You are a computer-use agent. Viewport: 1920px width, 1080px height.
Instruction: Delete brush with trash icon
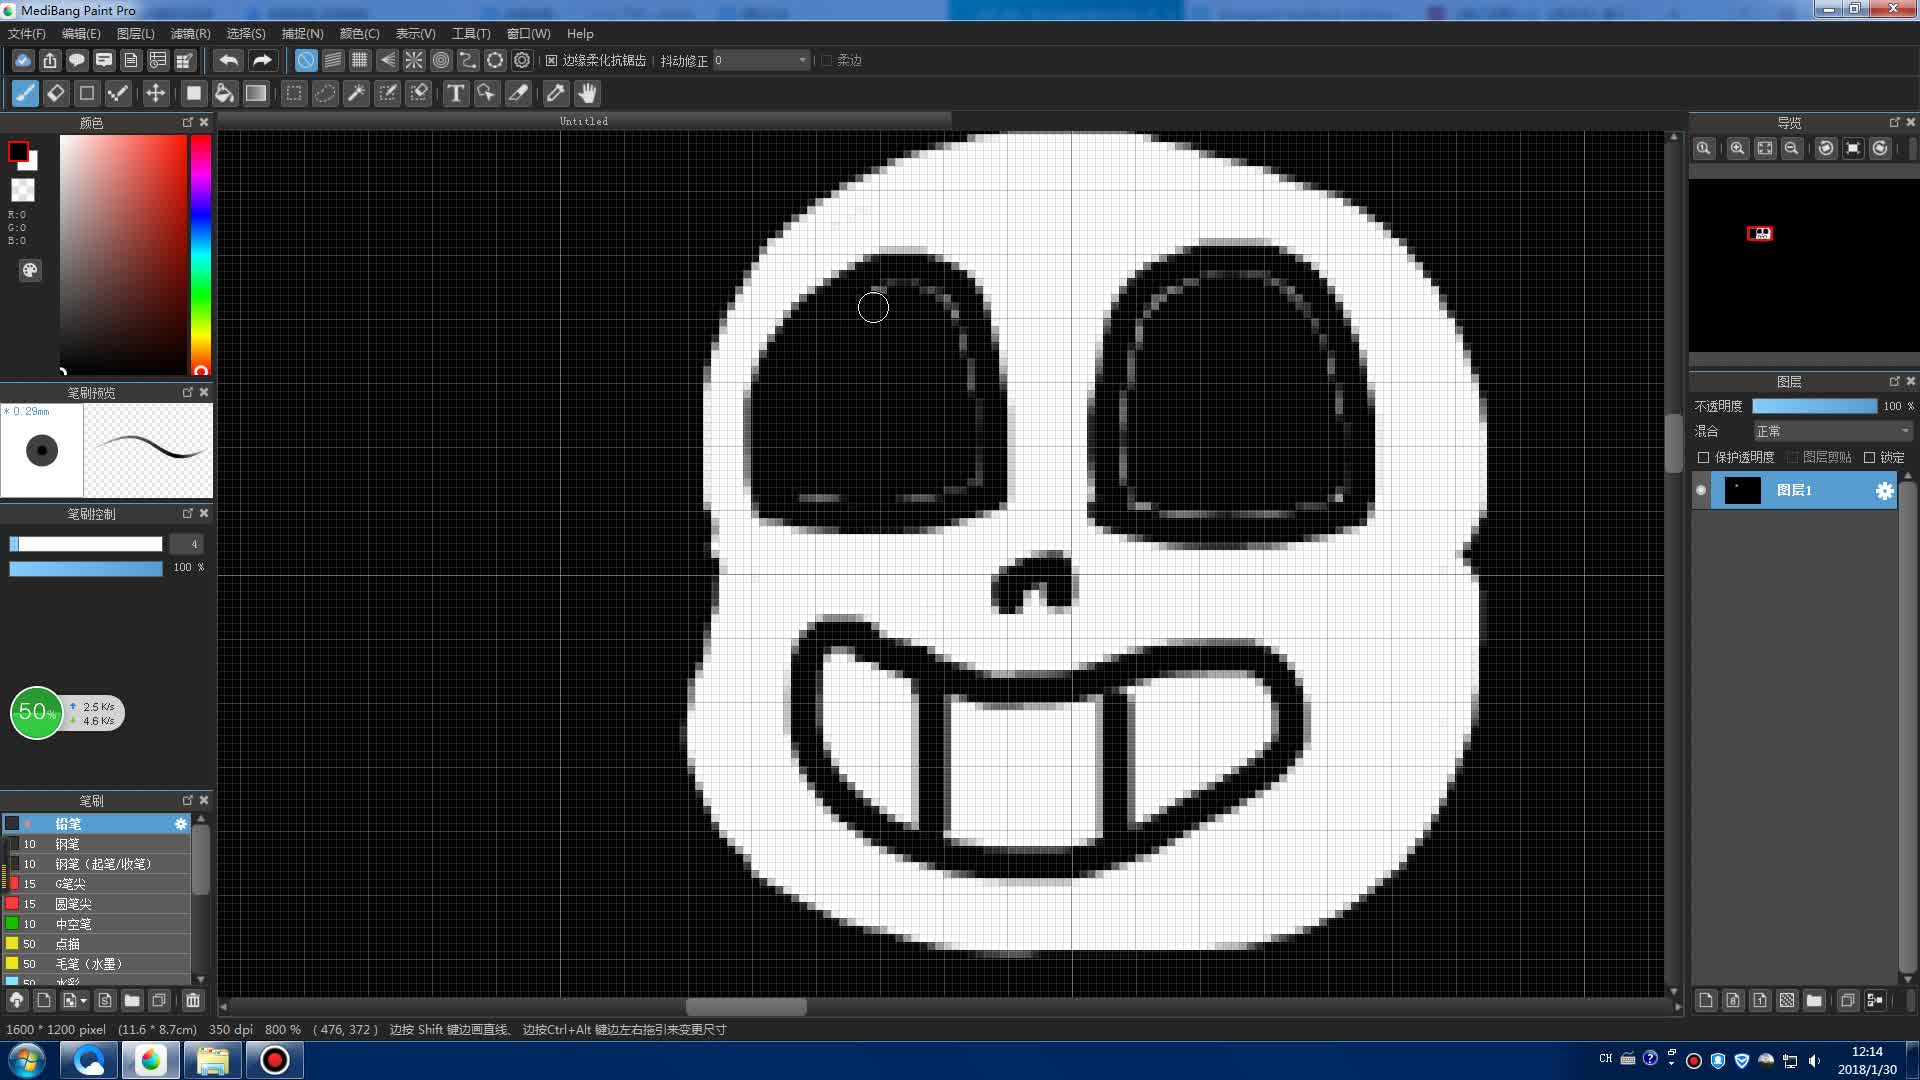click(193, 1000)
